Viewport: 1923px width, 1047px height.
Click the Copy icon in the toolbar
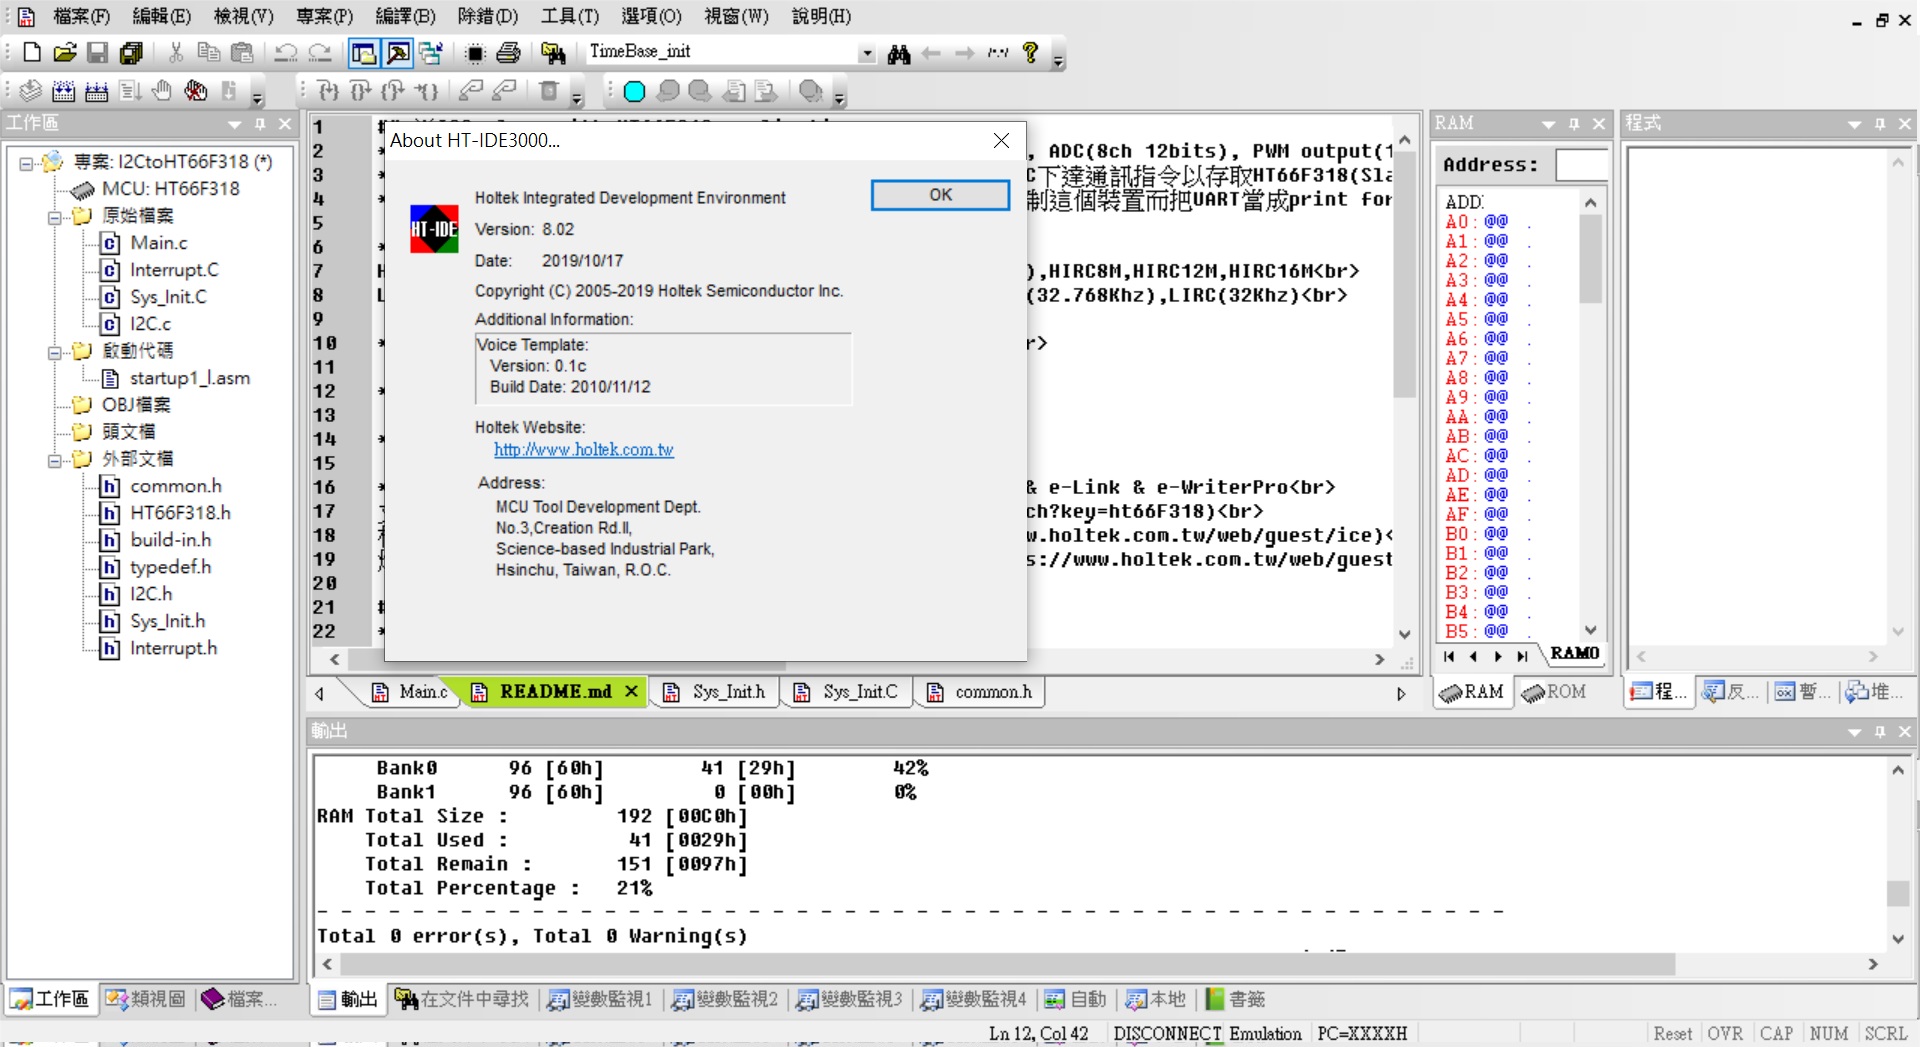click(208, 53)
